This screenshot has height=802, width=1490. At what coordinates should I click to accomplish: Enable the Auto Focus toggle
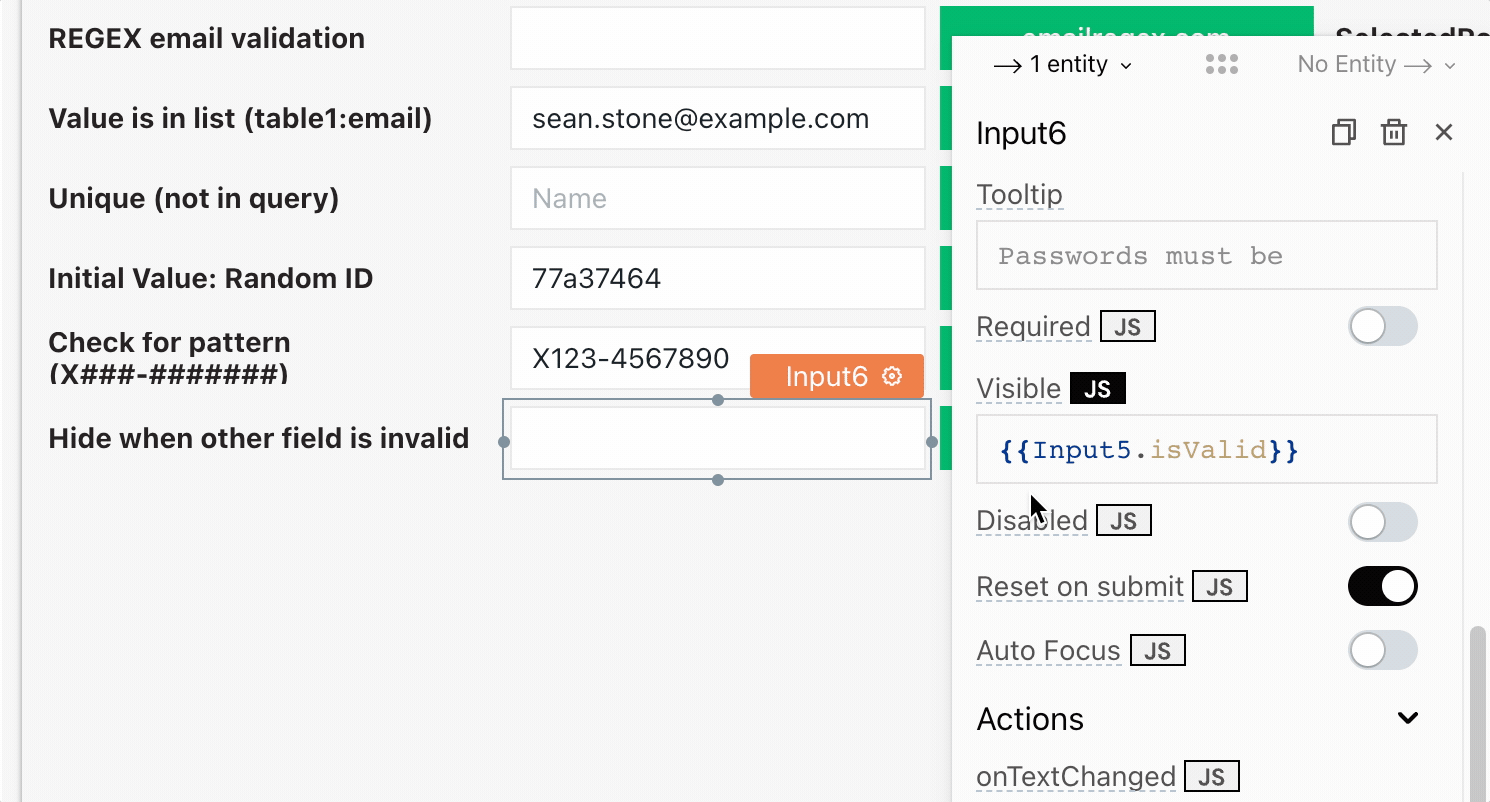(x=1382, y=651)
